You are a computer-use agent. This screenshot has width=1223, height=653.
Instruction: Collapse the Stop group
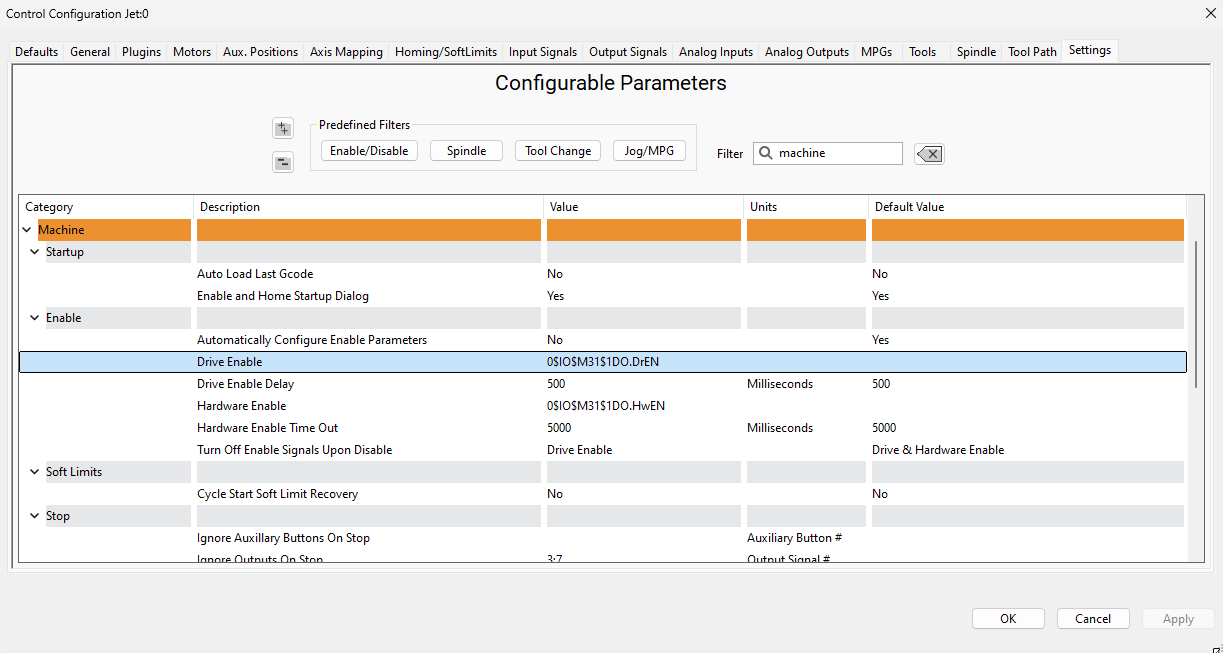click(35, 516)
